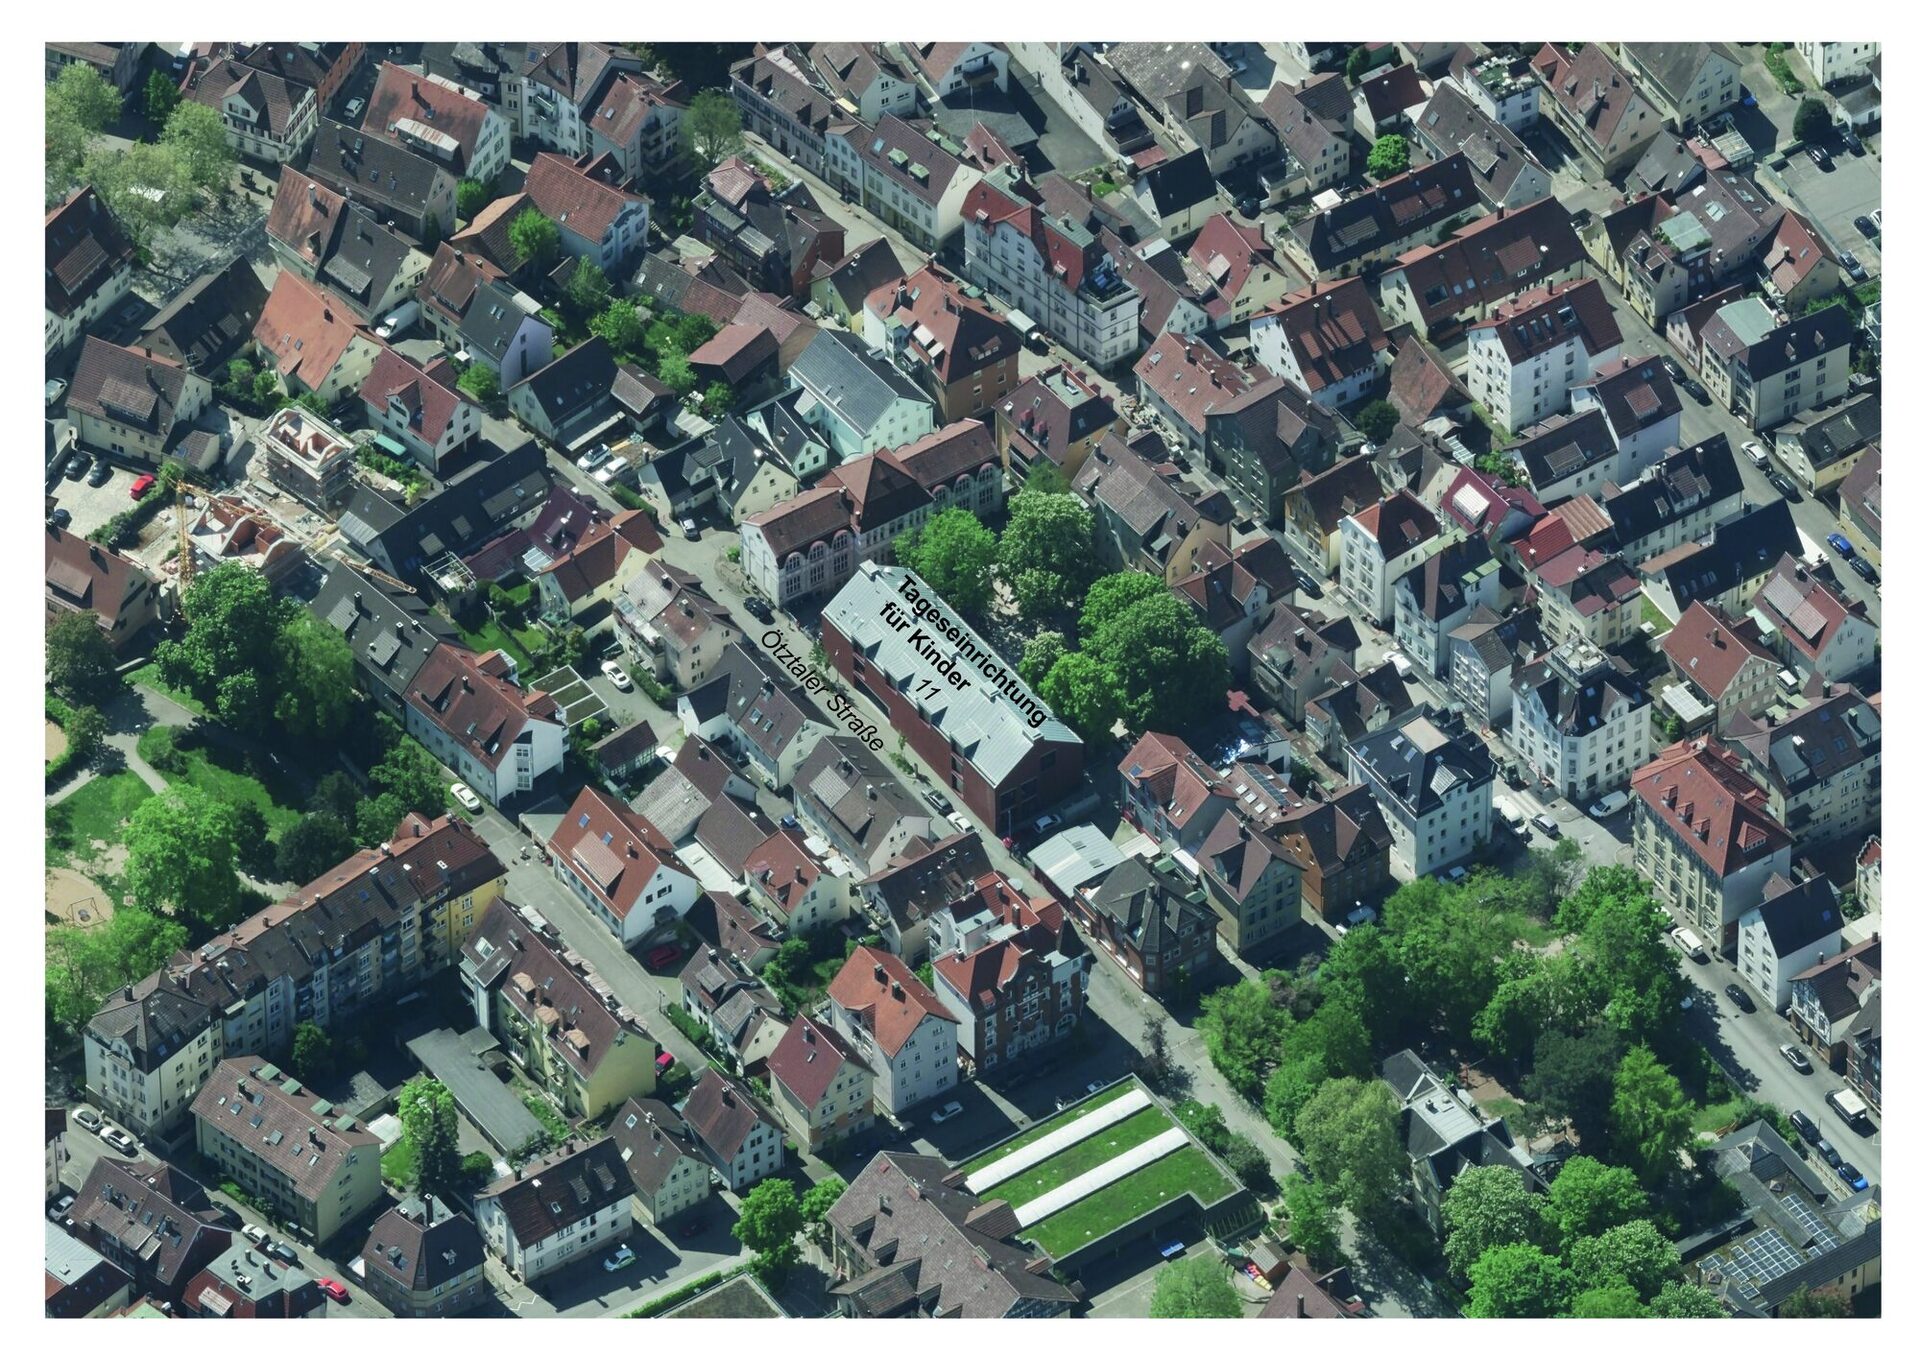Click the number '11' on the roof

point(926,689)
